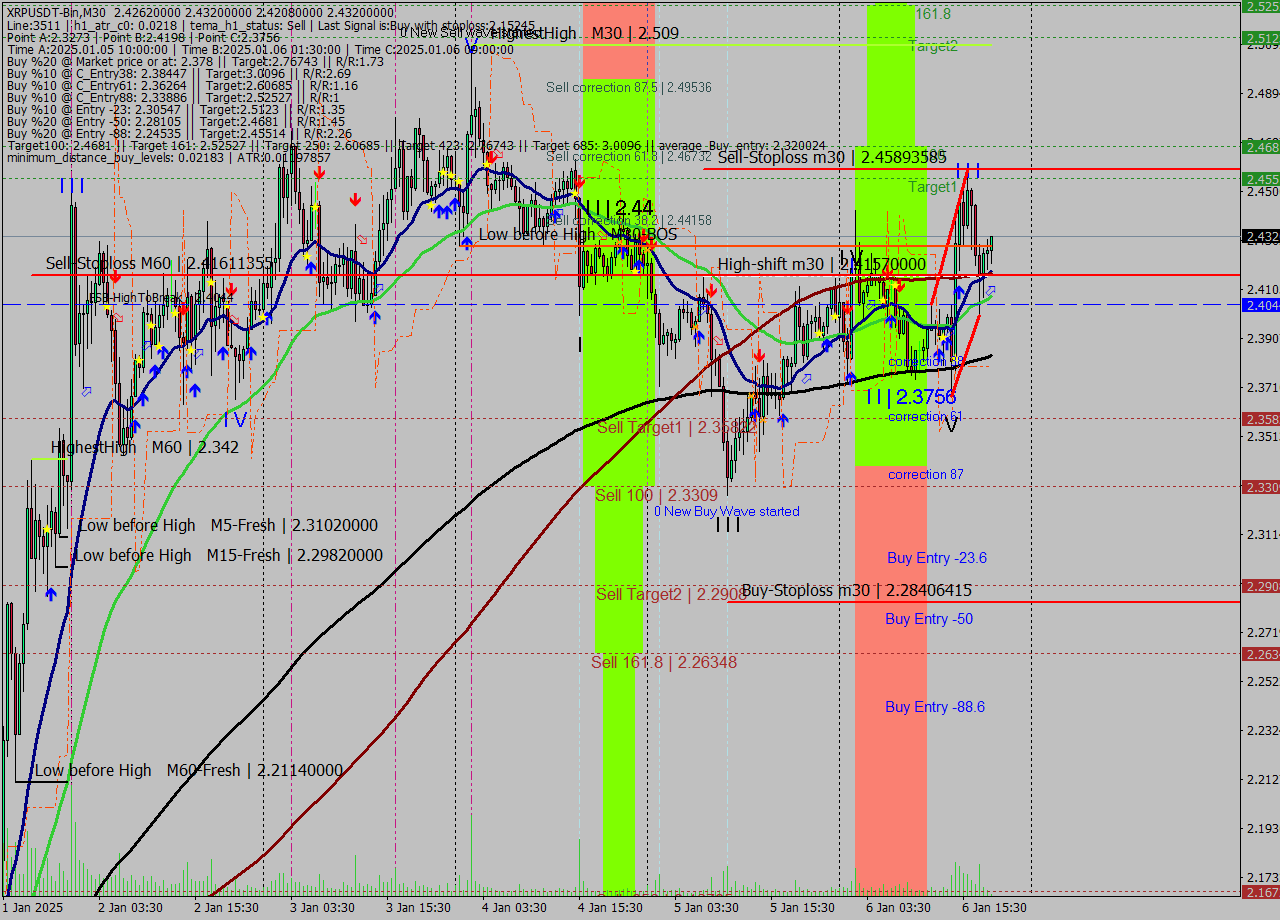Click 'Low before High M5-Fresh | 2.31020000'
This screenshot has height=920, width=1280.
(228, 525)
